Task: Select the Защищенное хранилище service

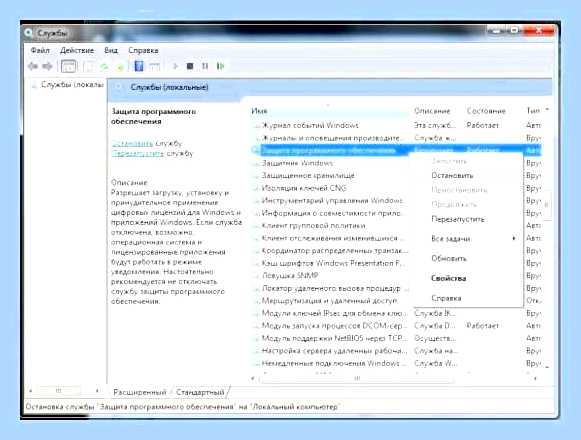Action: [308, 175]
